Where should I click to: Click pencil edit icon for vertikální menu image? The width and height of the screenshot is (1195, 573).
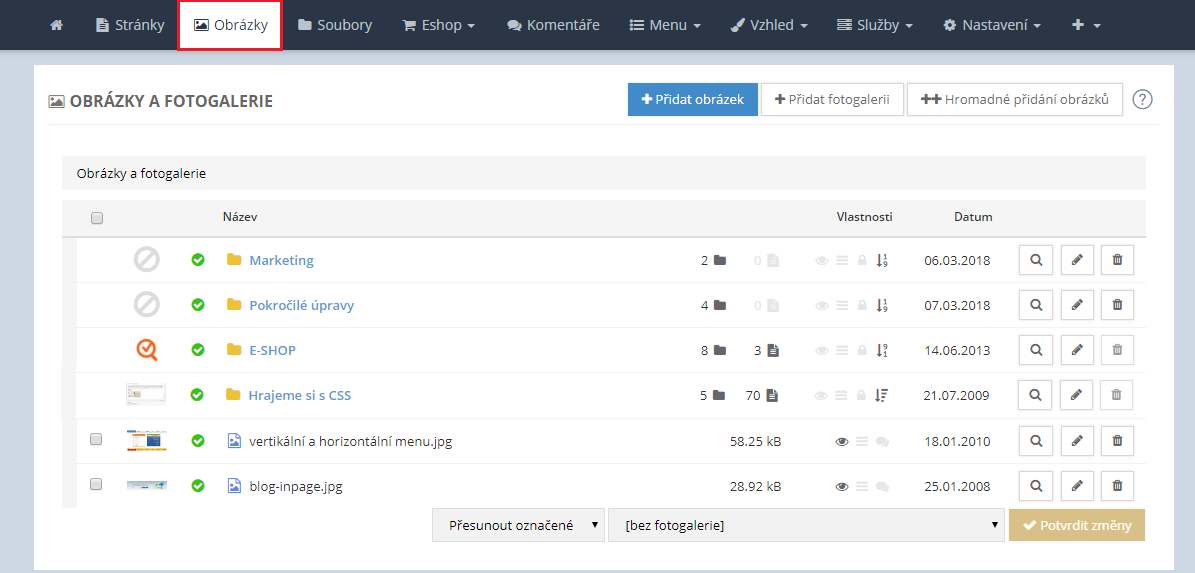point(1077,440)
